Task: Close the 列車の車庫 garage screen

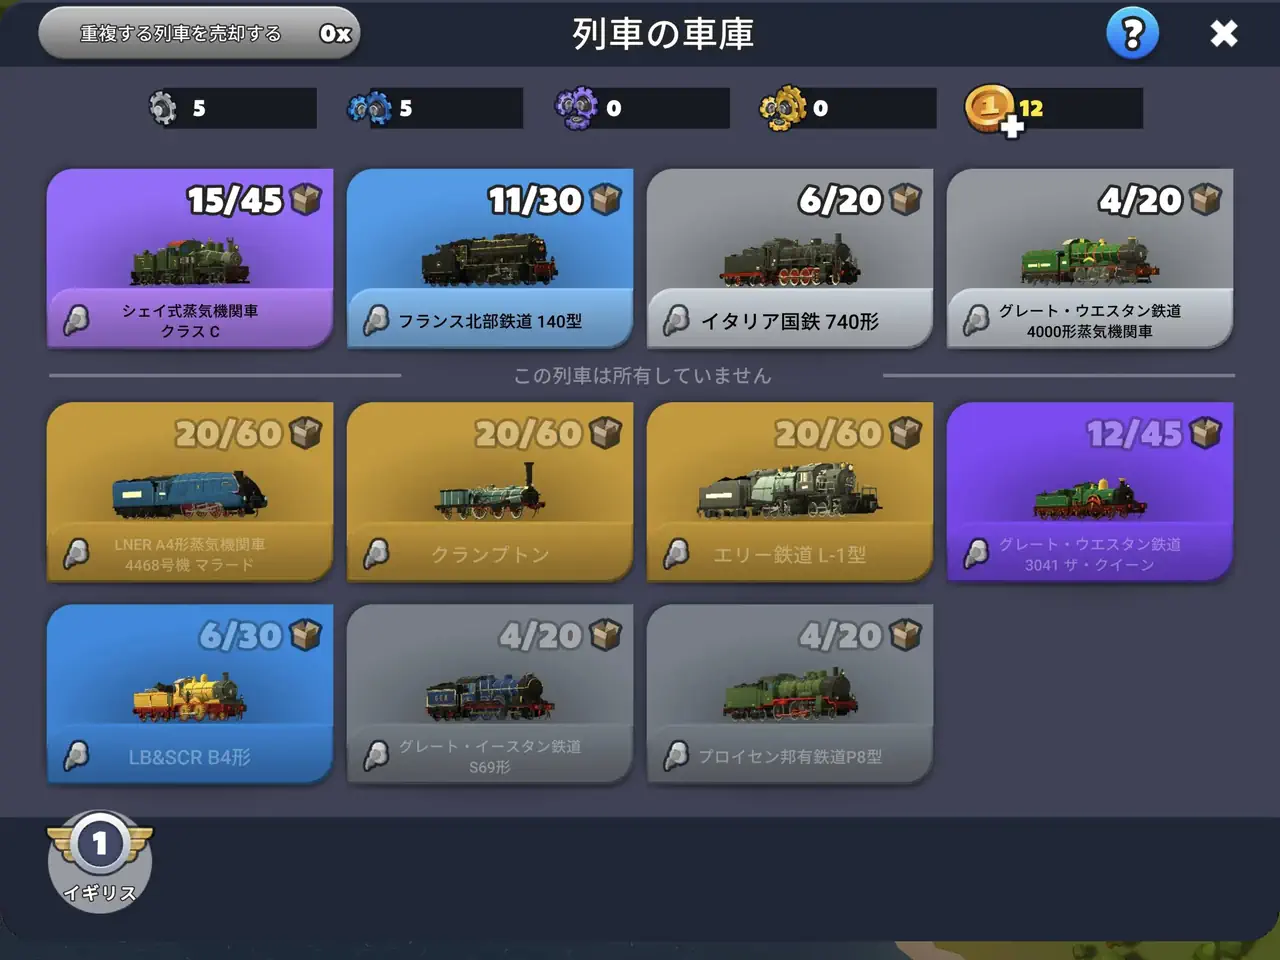Action: (x=1224, y=34)
